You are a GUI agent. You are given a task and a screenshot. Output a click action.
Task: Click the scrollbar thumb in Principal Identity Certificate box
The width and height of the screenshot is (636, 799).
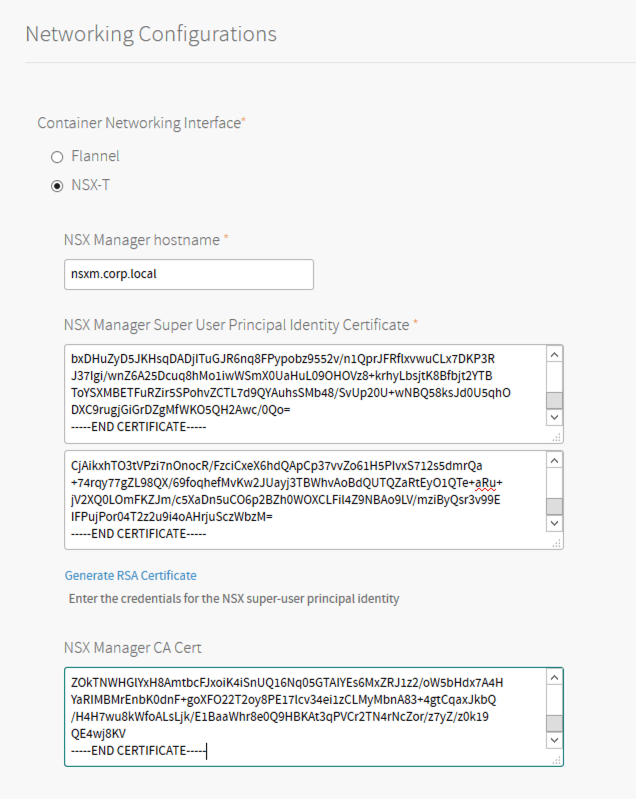(x=553, y=401)
